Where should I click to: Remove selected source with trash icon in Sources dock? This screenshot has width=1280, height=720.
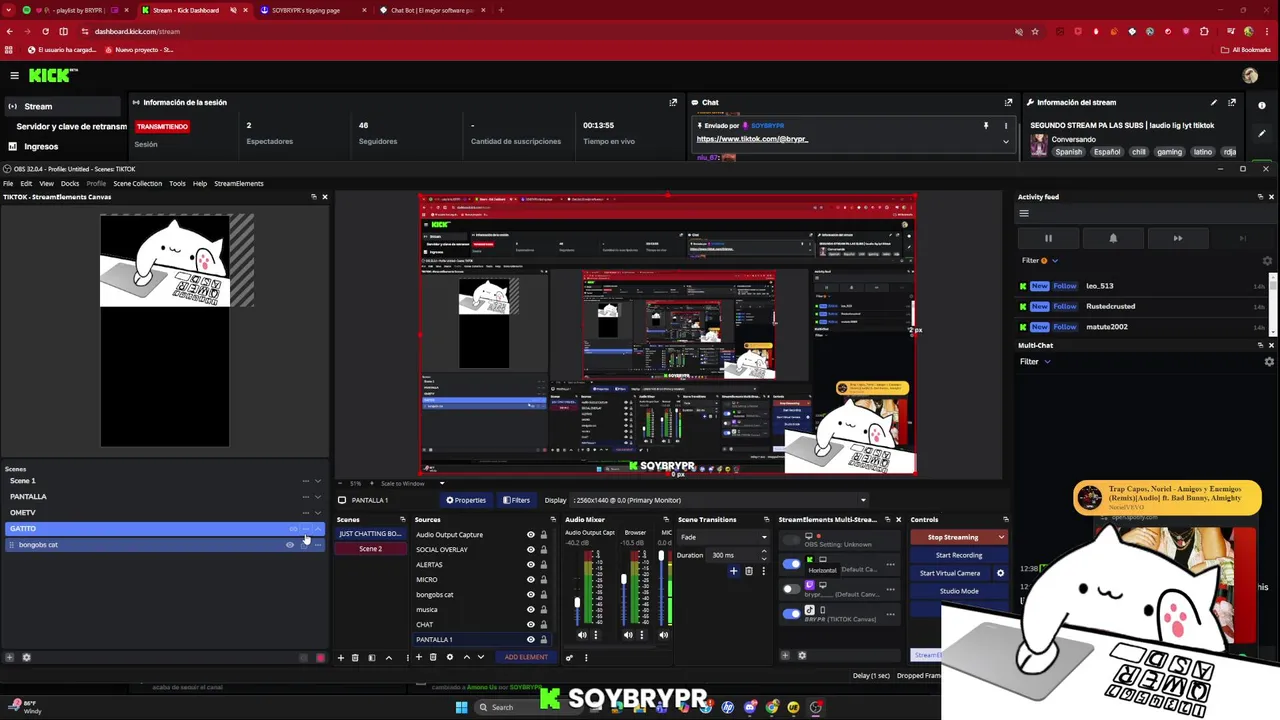pos(433,657)
